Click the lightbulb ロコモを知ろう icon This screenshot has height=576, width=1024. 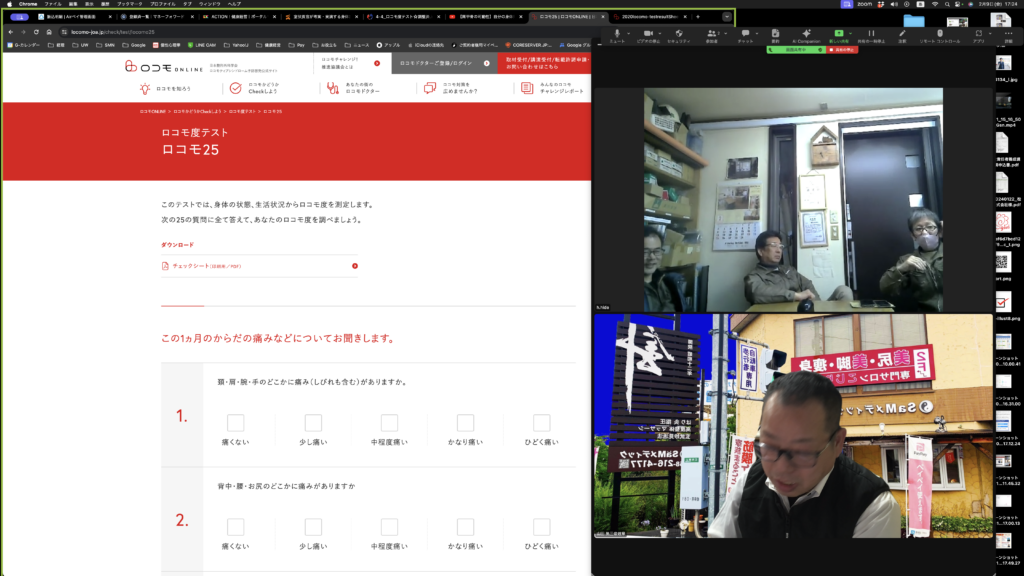click(x=144, y=88)
